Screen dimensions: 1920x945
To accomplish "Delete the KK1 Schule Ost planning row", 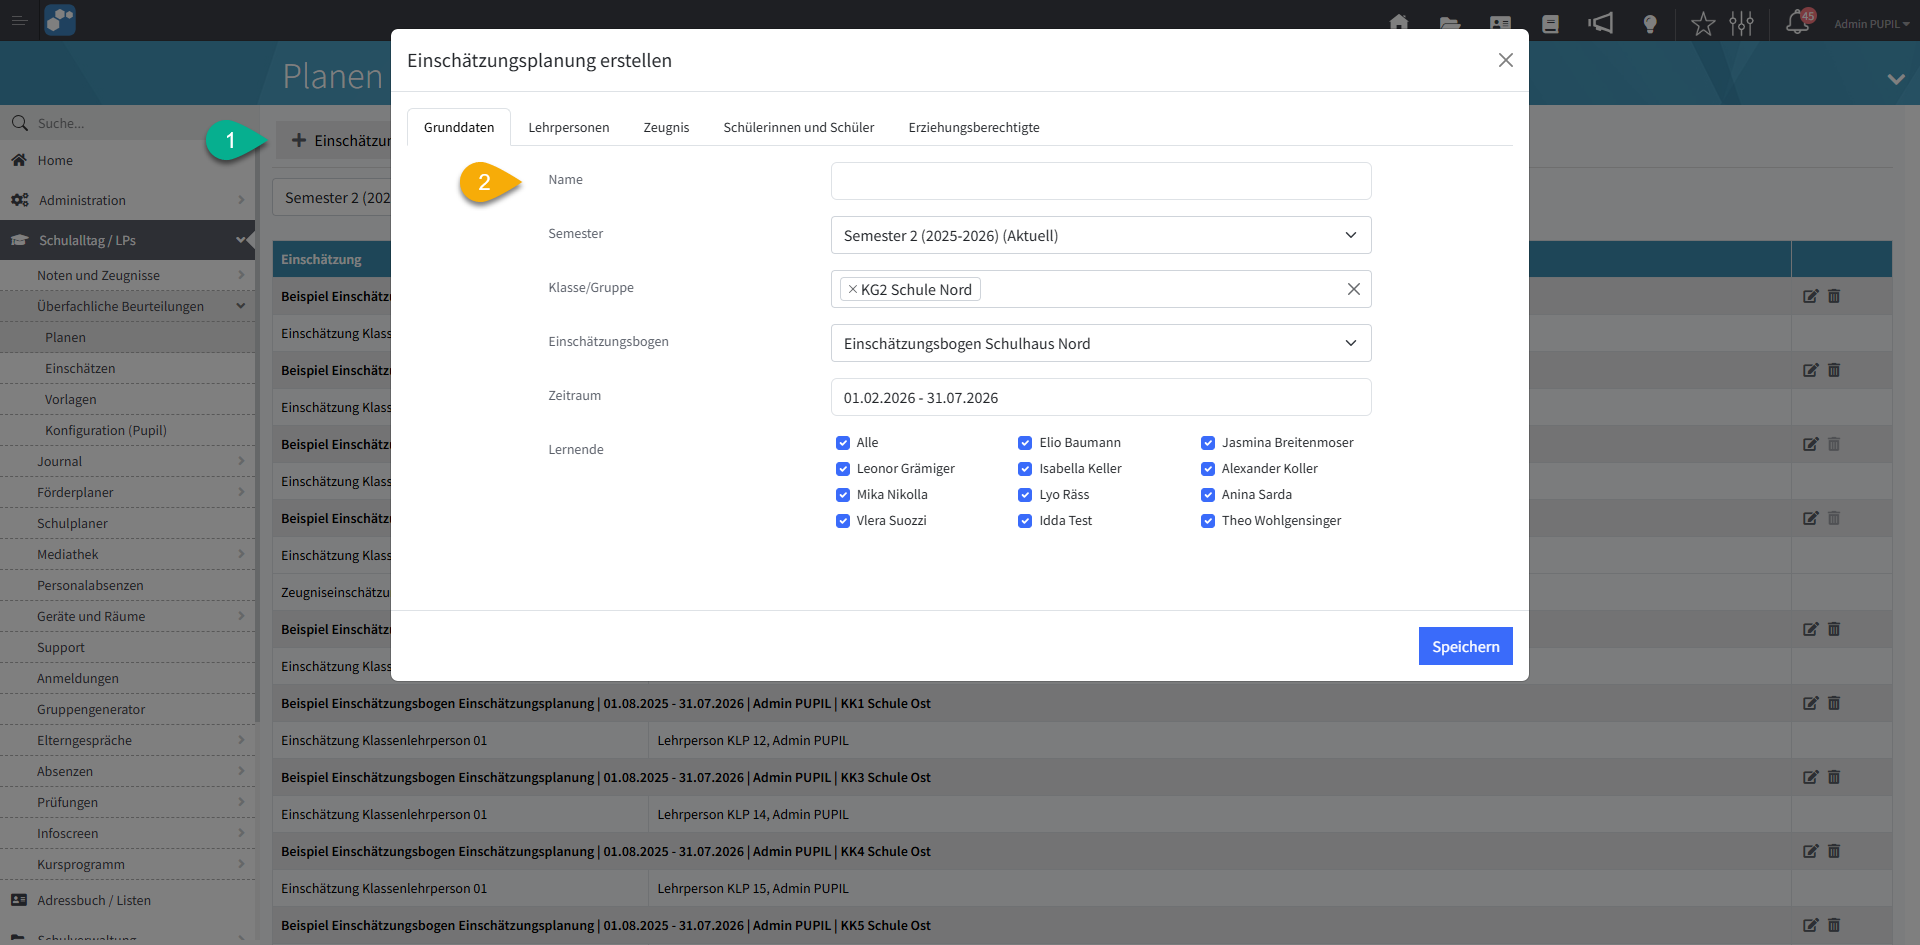I will click(x=1834, y=703).
